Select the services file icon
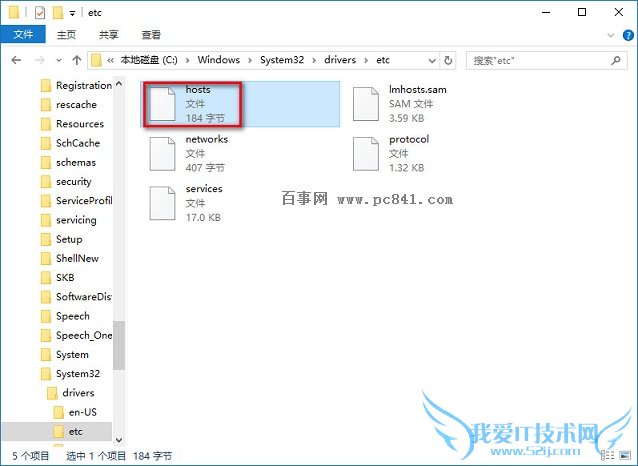Image resolution: width=638 pixels, height=466 pixels. [x=162, y=203]
